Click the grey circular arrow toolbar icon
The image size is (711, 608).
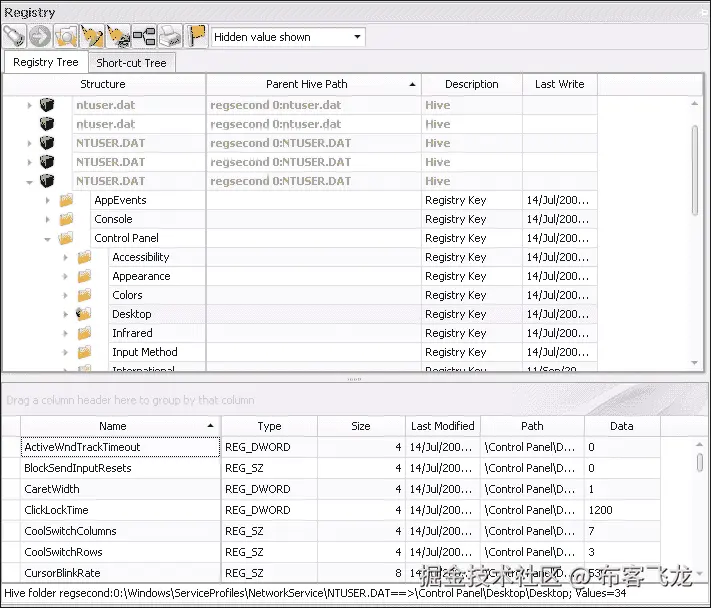(40, 36)
